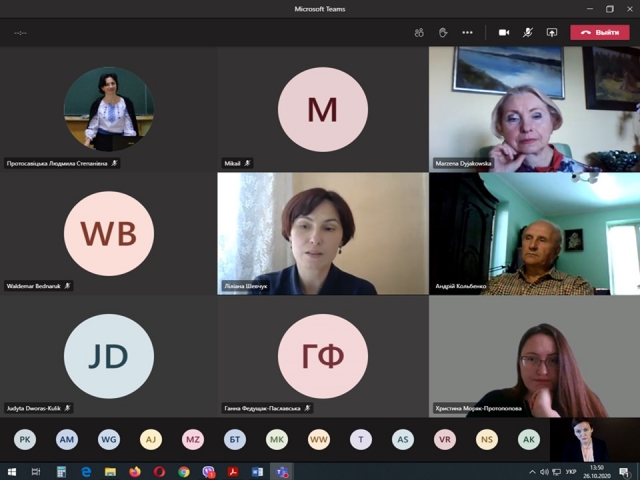The height and width of the screenshot is (480, 640).
Task: Open the Windows Start menu
Action: 12,472
